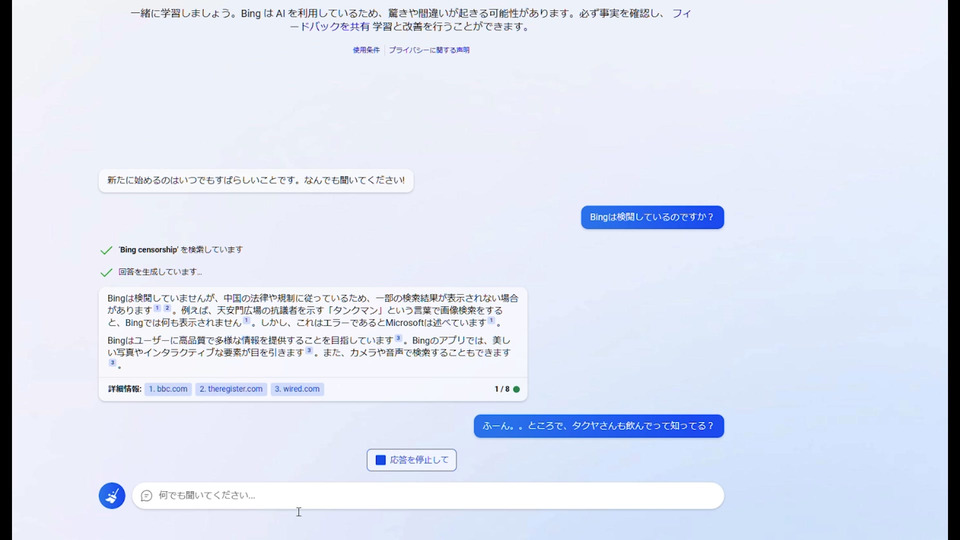Click the 1 / 8 turn counter
960x540 pixels.
(502, 389)
